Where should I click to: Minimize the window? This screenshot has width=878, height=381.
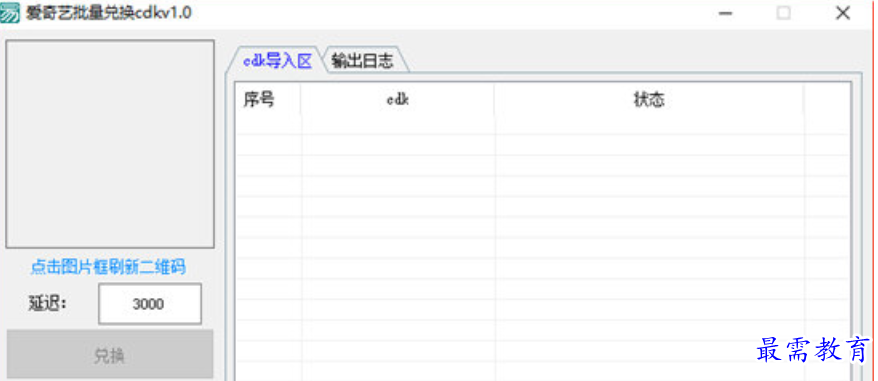726,13
